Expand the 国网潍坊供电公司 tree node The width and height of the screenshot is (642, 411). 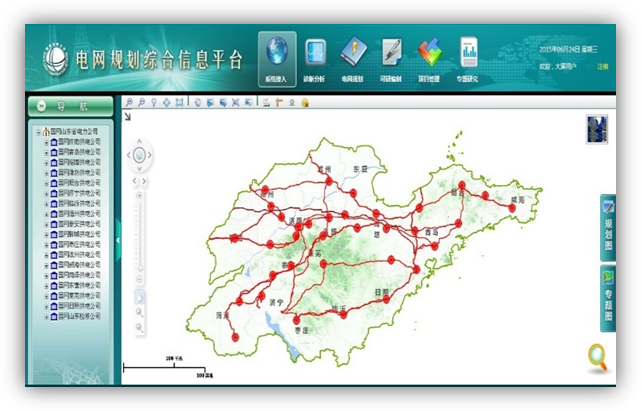[46, 173]
